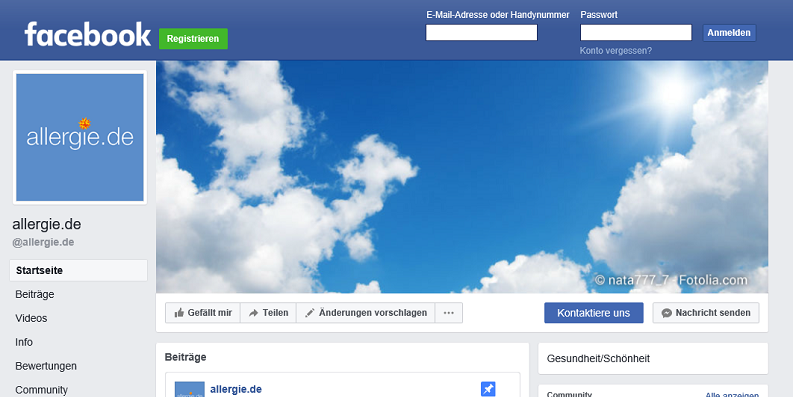Screen dimensions: 793x397
Task: Open the allergie.de post author link
Action: [x=236, y=389]
